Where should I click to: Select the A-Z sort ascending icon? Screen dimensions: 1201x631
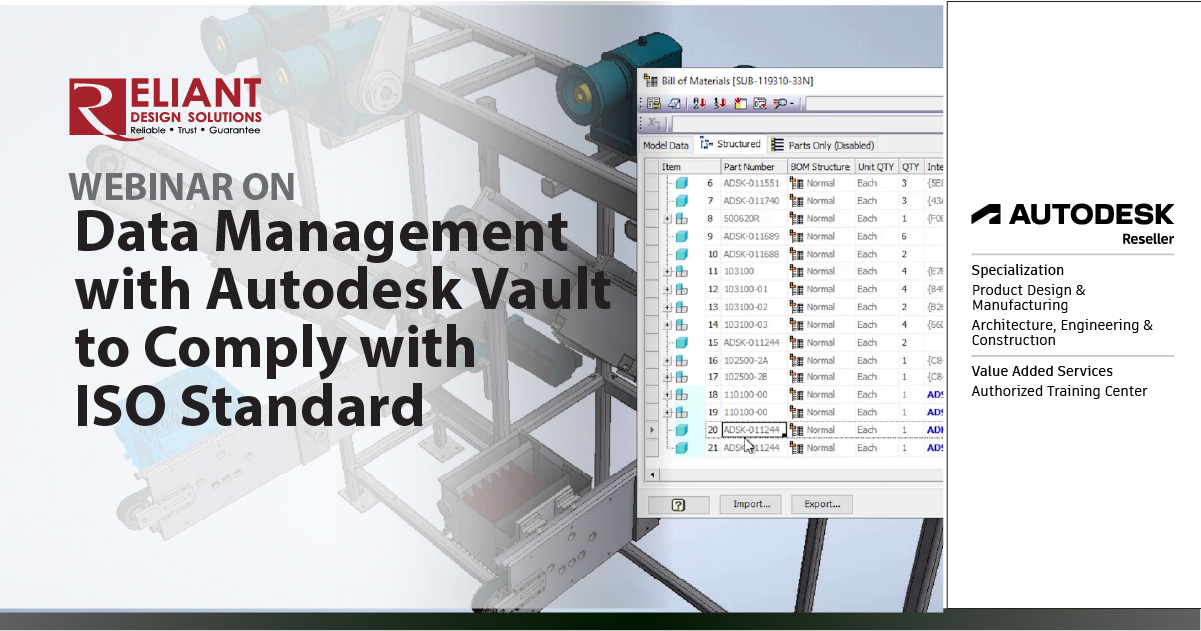(700, 103)
